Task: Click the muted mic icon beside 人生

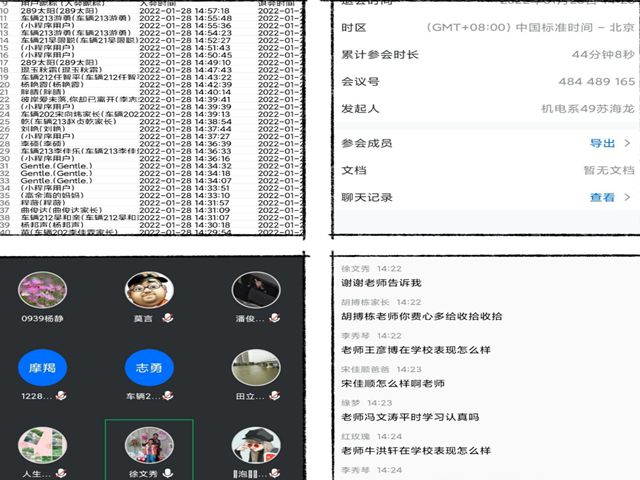Action: 63,473
